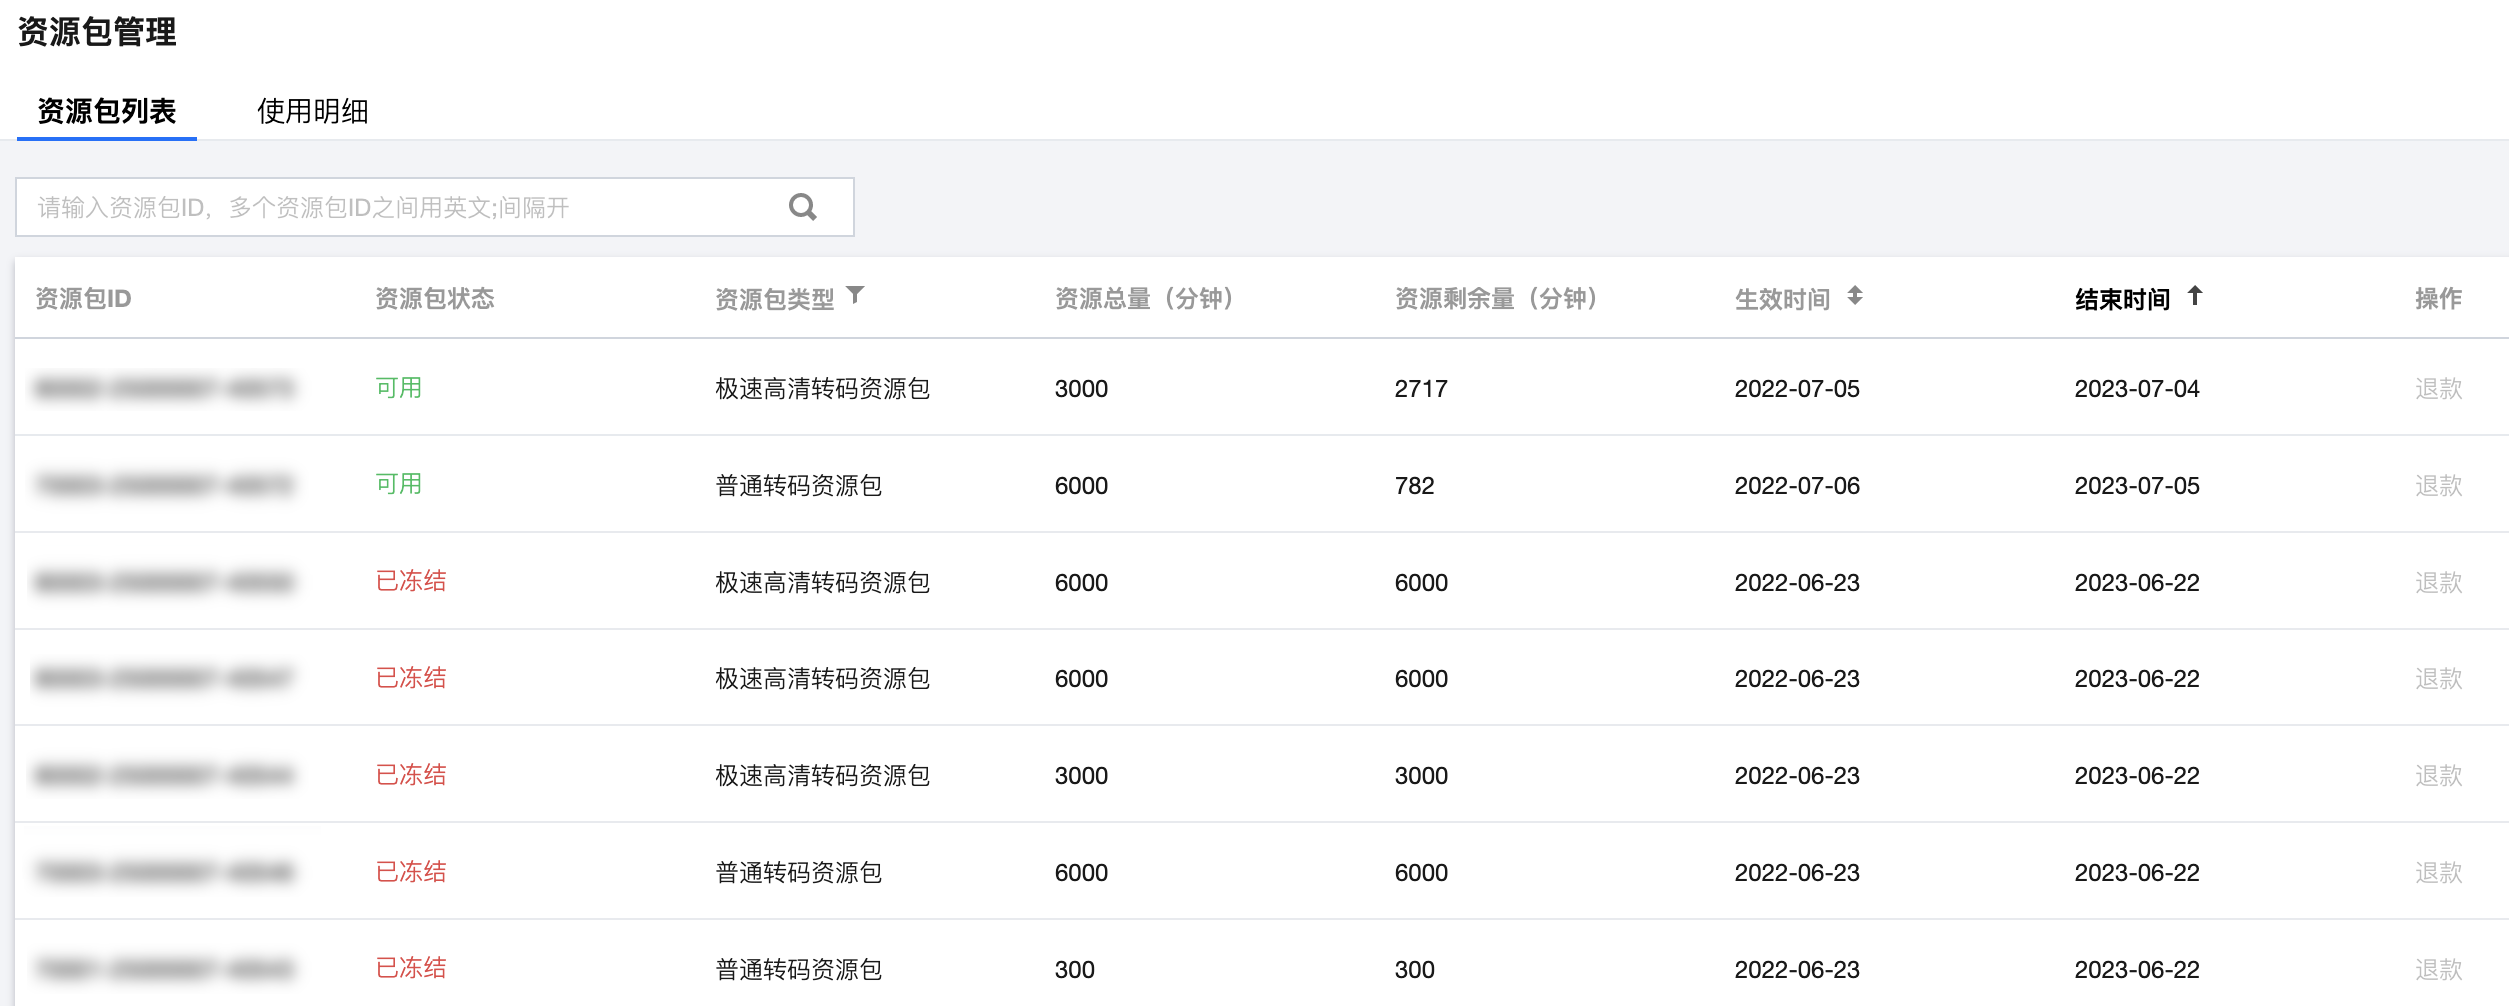Viewport: 2509px width, 1006px height.
Task: Click the 可用 status in the first row
Action: pos(398,388)
